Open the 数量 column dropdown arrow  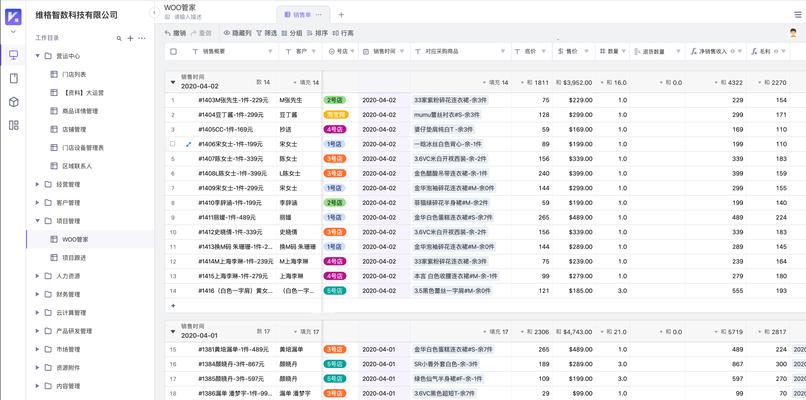pos(624,51)
